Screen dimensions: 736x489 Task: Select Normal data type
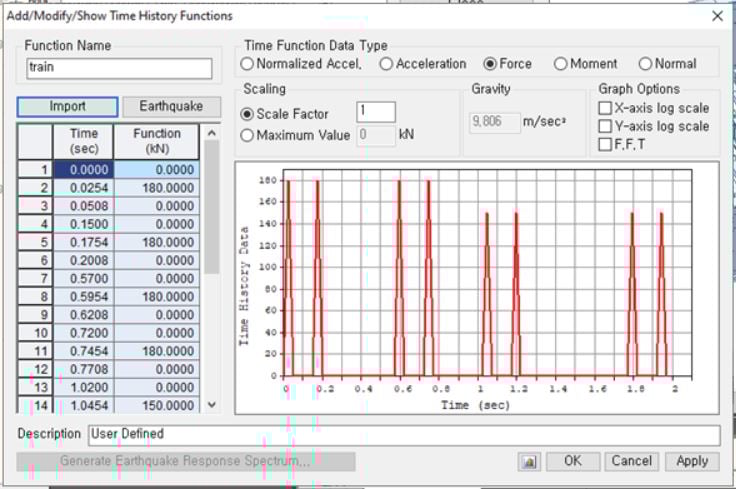point(667,64)
